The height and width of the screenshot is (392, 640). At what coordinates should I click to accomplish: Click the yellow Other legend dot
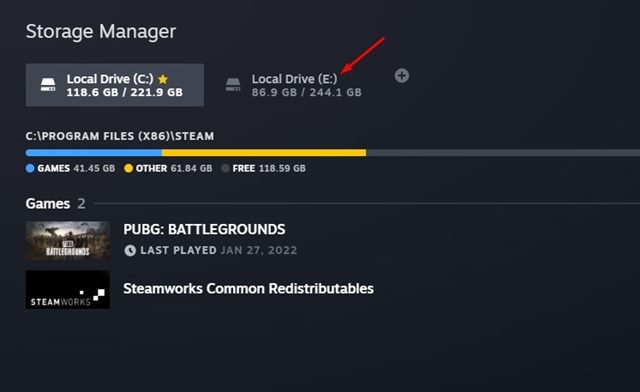(128, 168)
